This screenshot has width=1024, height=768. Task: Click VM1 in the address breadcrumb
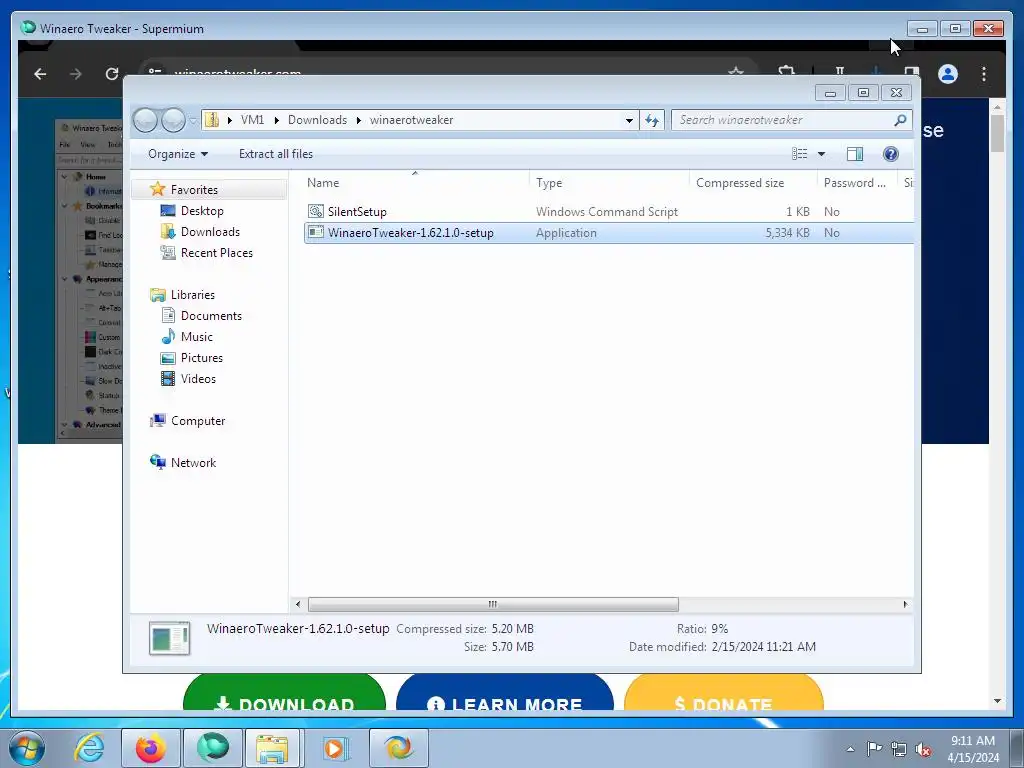click(252, 120)
